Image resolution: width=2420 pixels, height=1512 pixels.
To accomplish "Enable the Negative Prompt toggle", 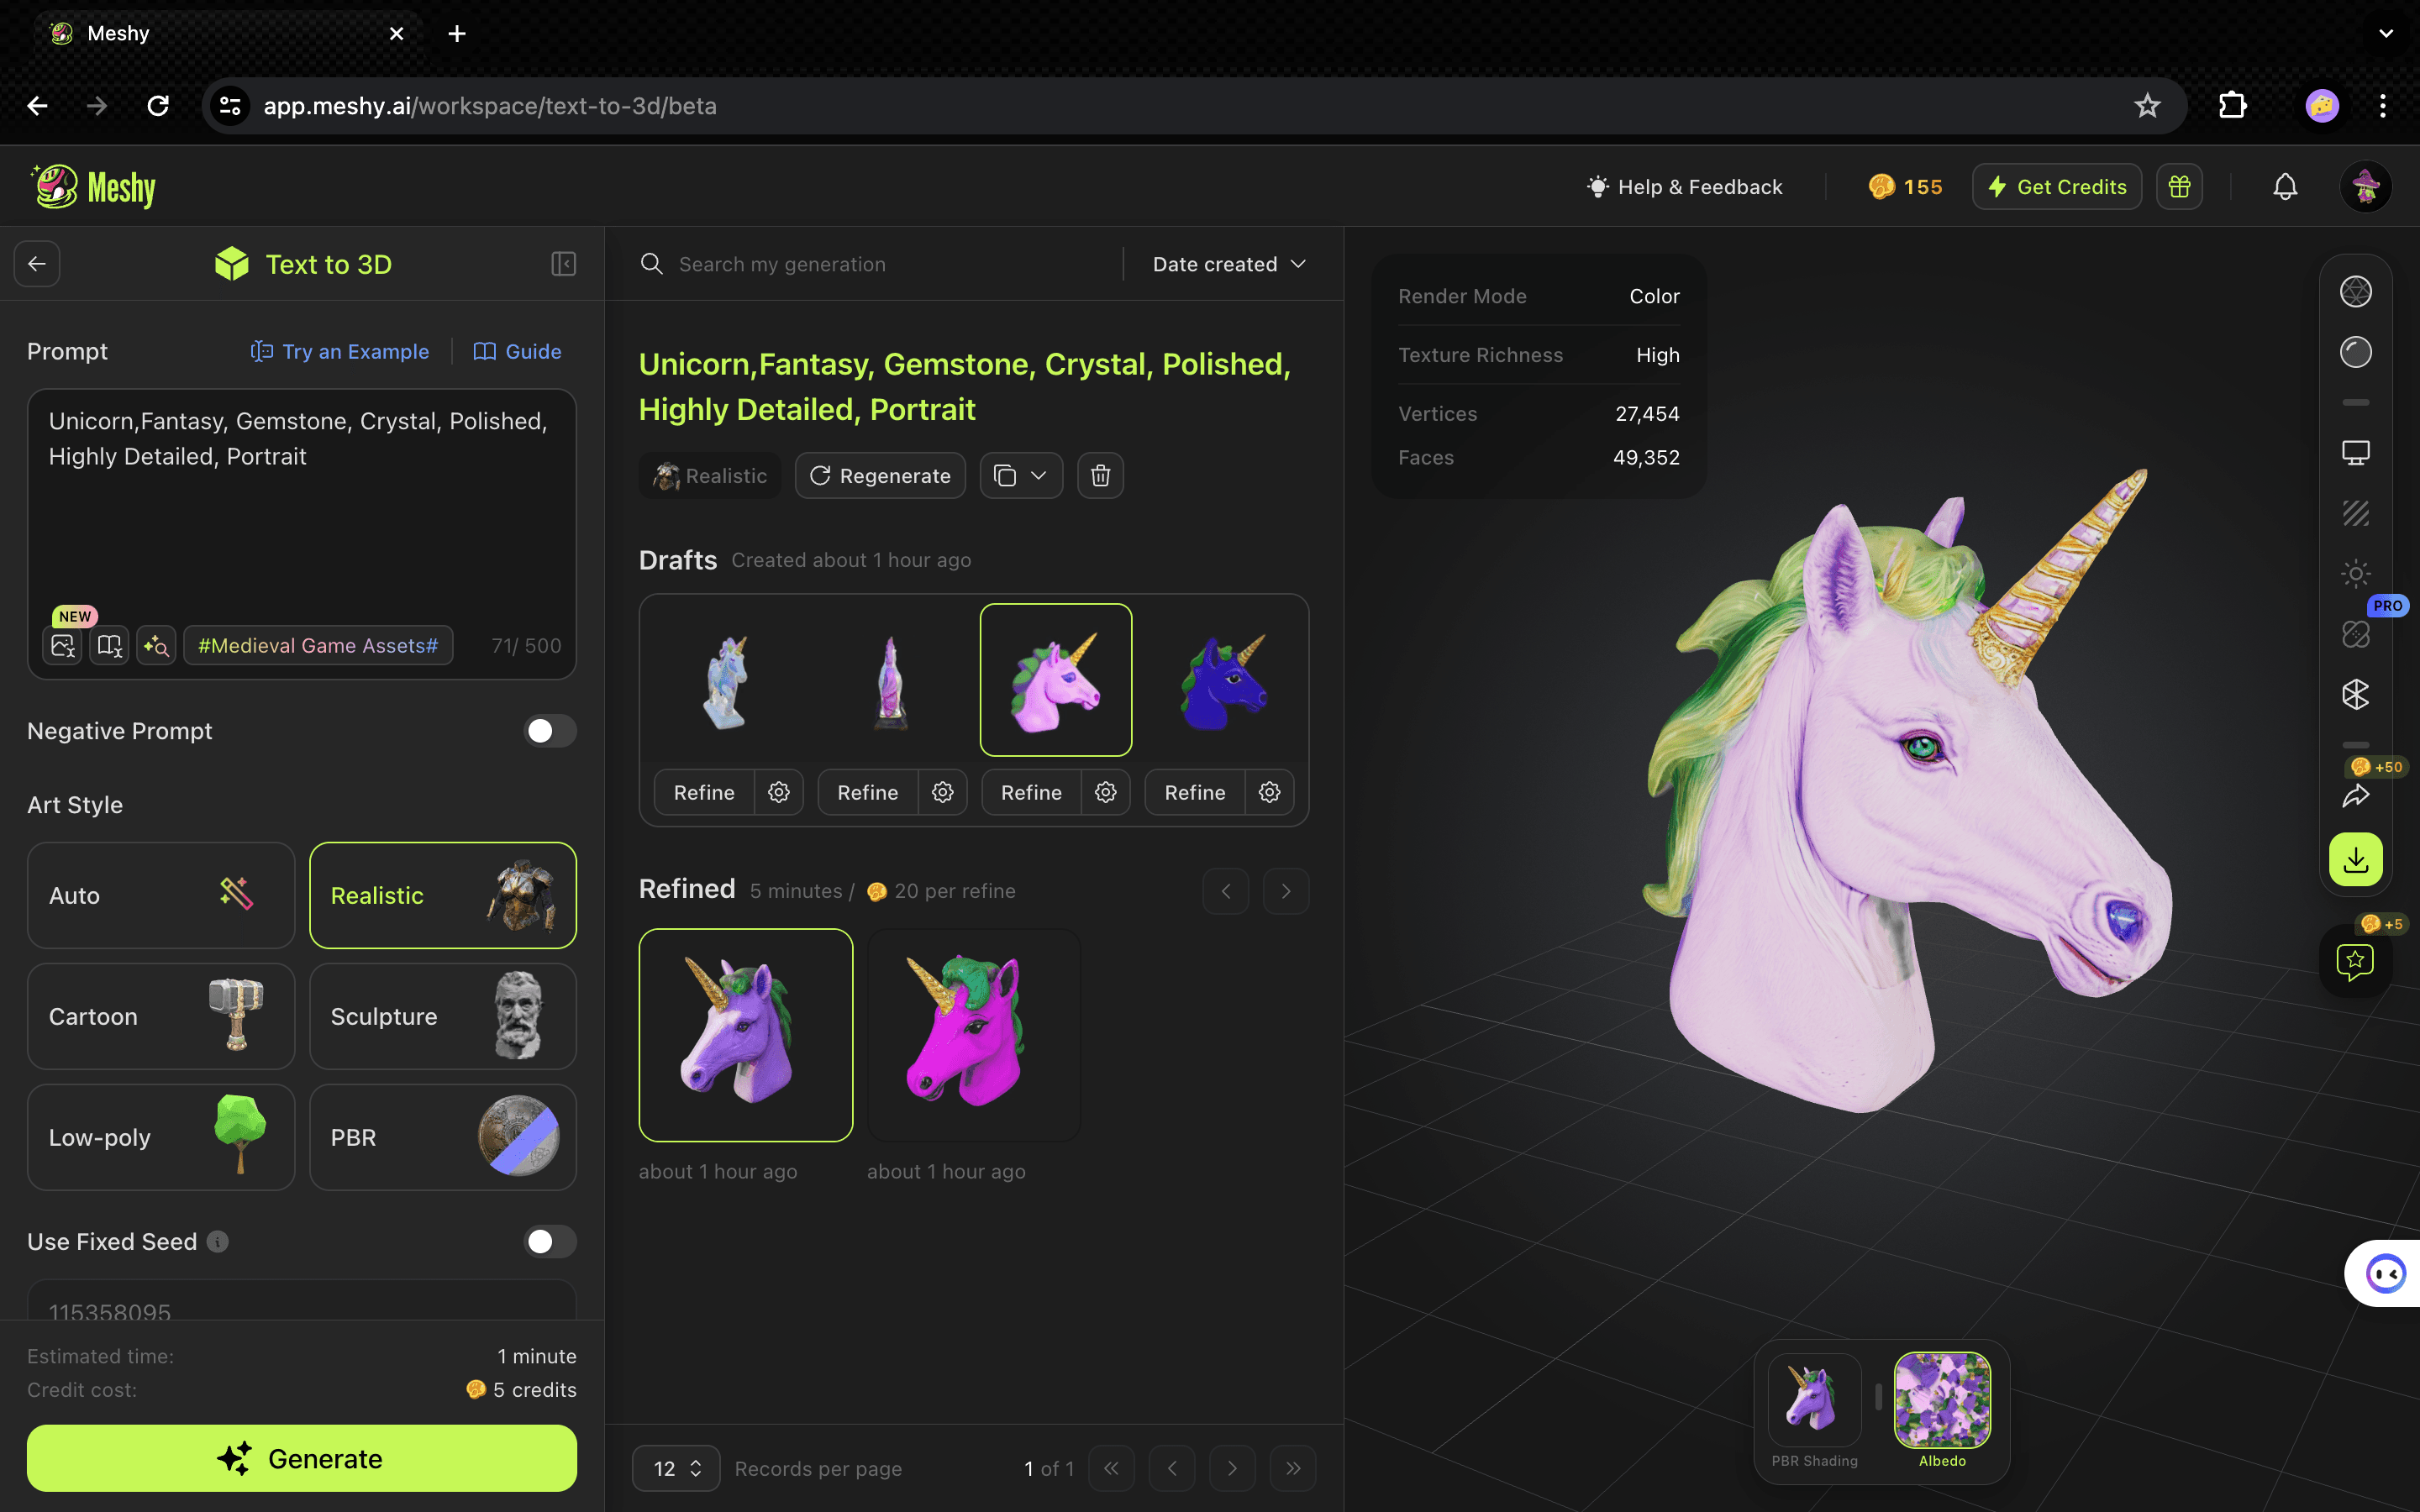I will (549, 730).
